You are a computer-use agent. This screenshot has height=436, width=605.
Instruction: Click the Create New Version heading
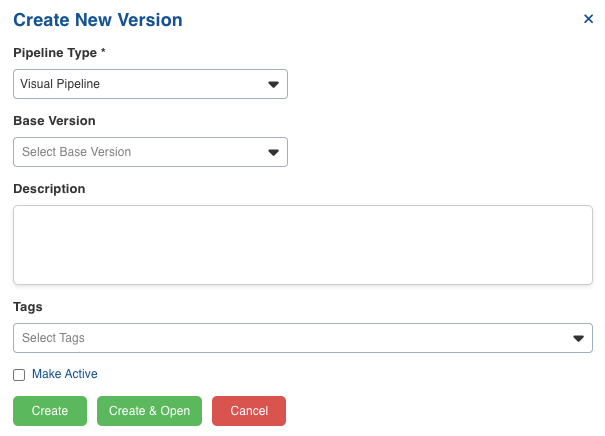pos(98,20)
